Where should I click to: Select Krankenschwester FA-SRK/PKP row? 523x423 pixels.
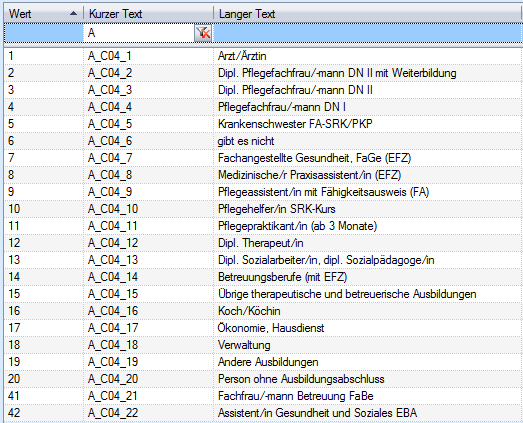[x=264, y=124]
